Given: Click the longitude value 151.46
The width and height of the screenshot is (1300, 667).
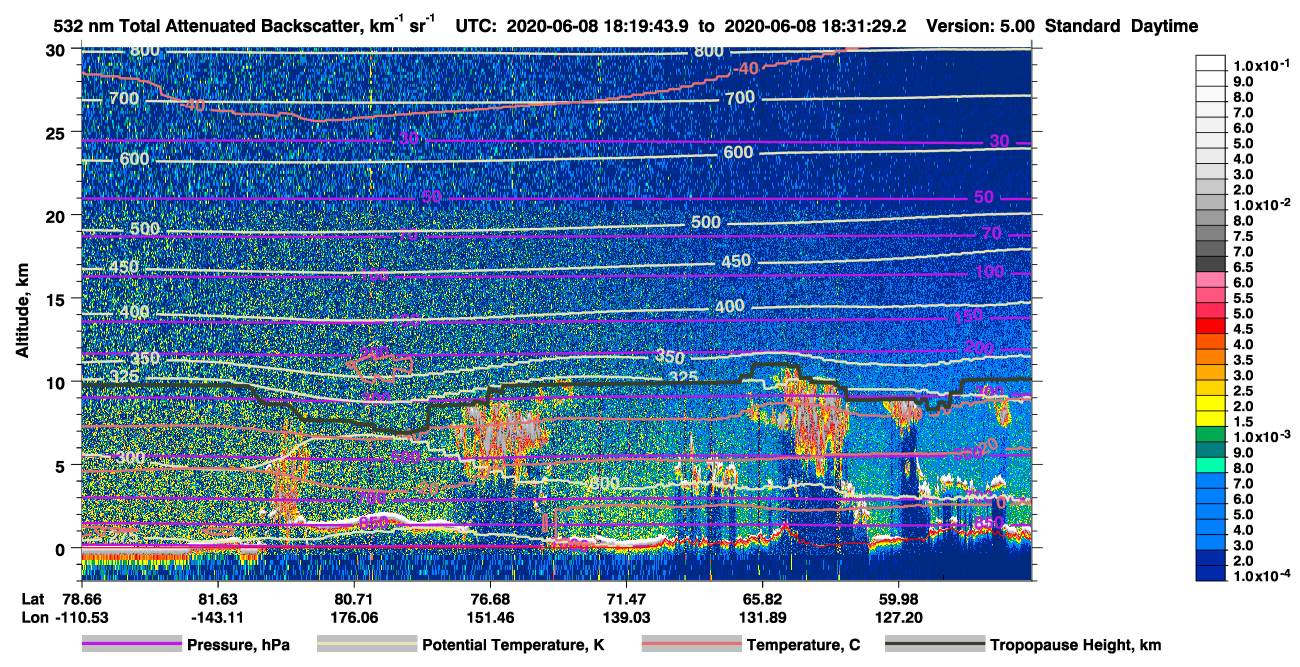Looking at the screenshot, I should [x=489, y=617].
